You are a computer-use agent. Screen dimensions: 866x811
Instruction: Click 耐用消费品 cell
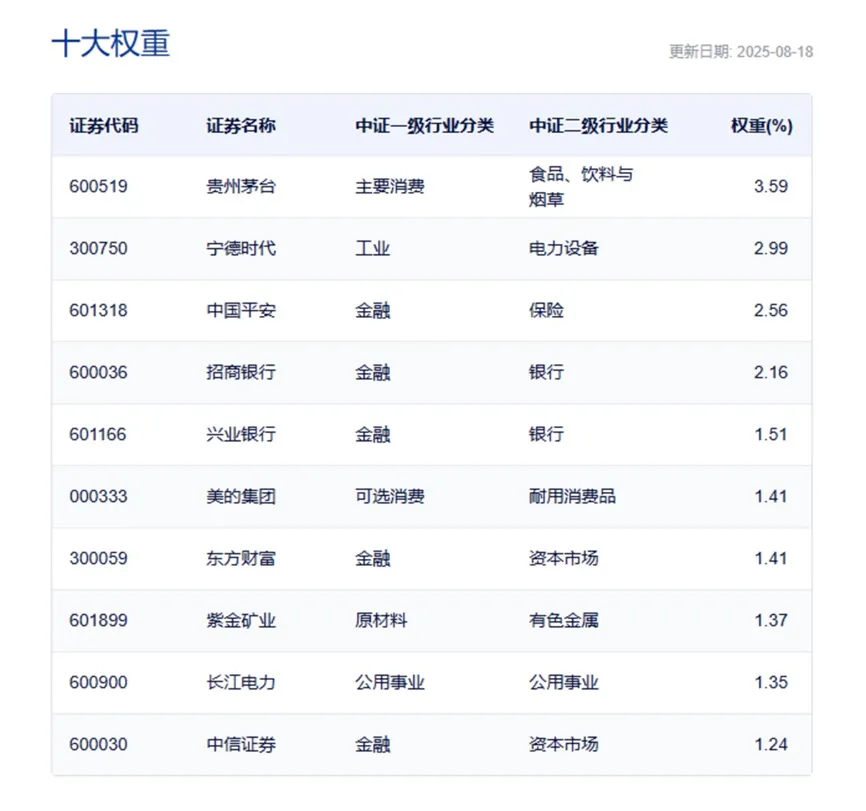(x=572, y=496)
